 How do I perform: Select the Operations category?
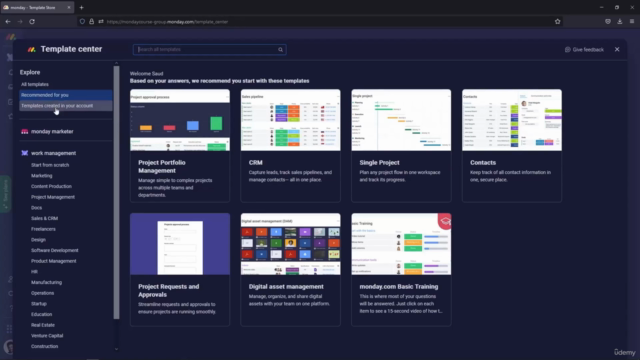(42, 293)
